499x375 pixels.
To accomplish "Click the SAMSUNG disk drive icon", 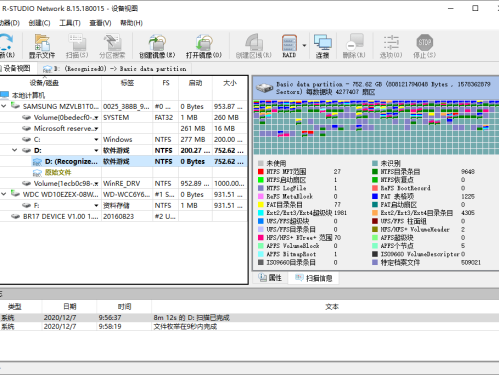I will point(15,106).
